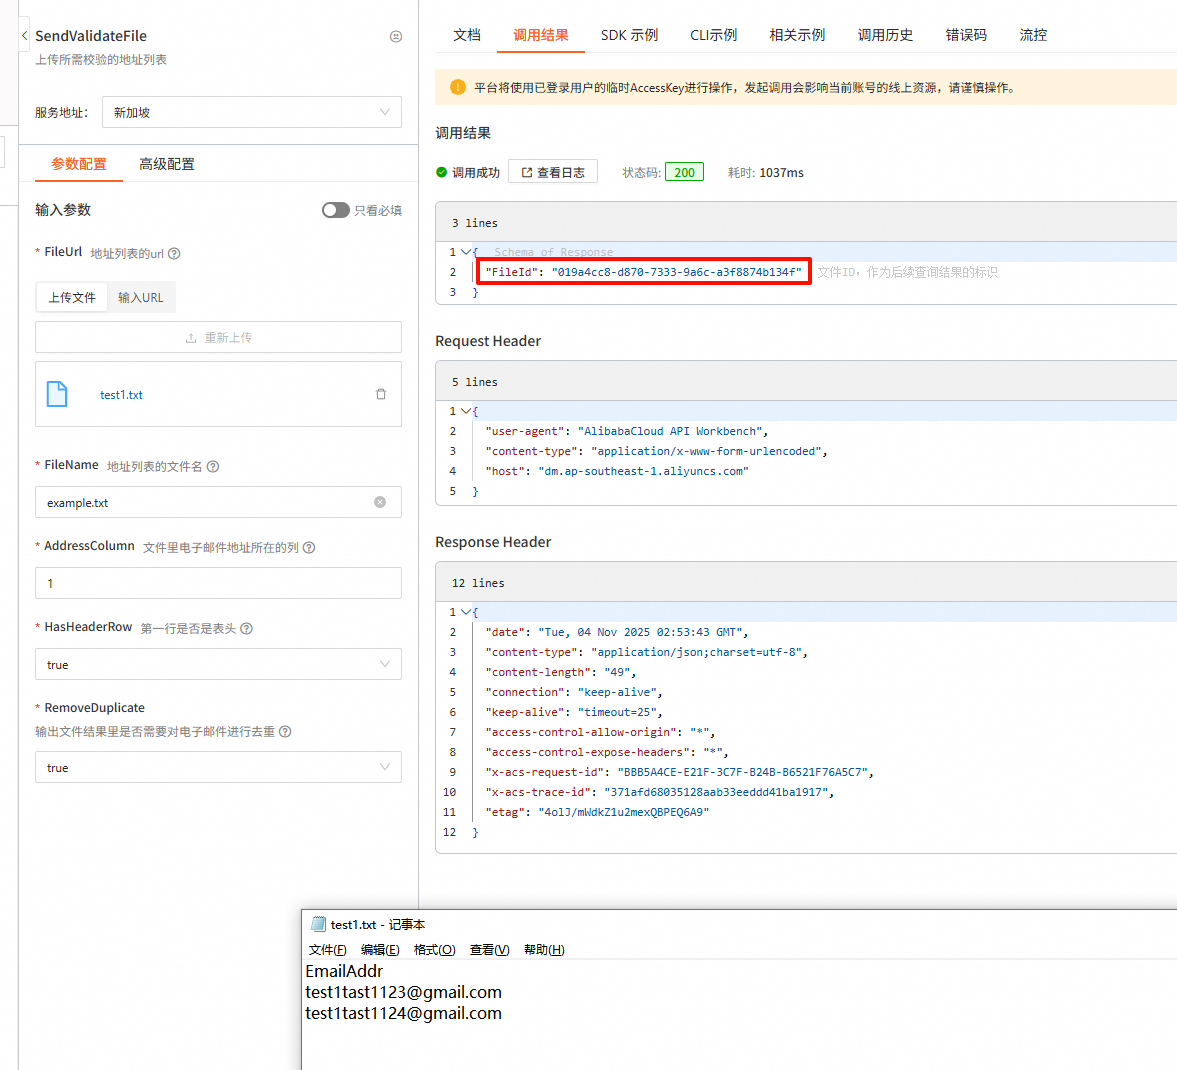
Task: Click the FileName input field containing example.txt
Action: tap(218, 502)
